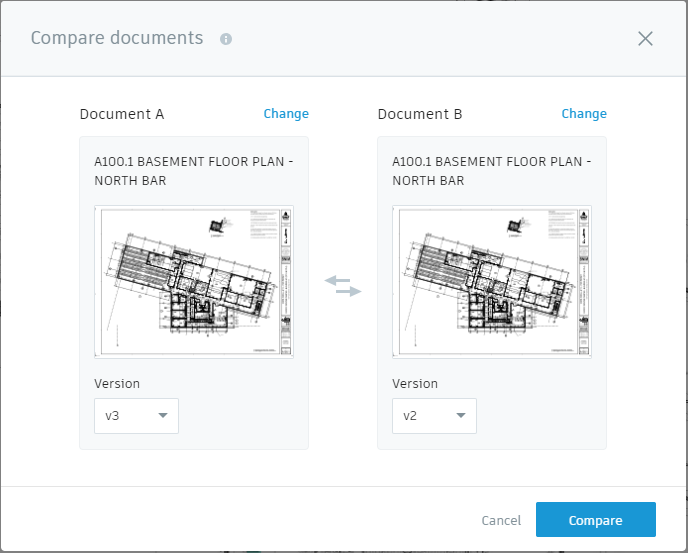688x553 pixels.
Task: Click the arrow in the v3 version selector
Action: click(163, 416)
